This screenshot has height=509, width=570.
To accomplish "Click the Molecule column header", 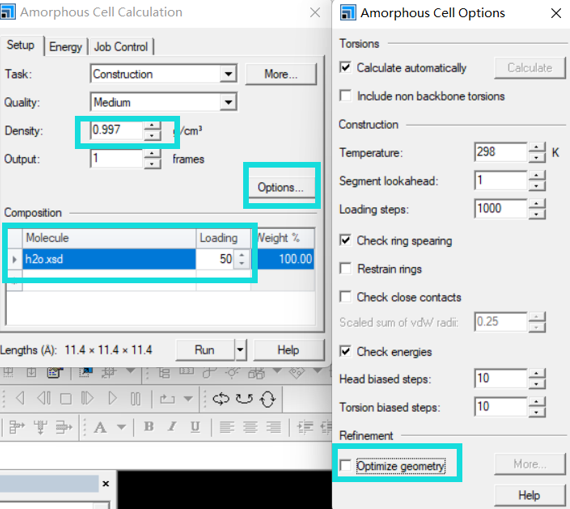I will [109, 238].
